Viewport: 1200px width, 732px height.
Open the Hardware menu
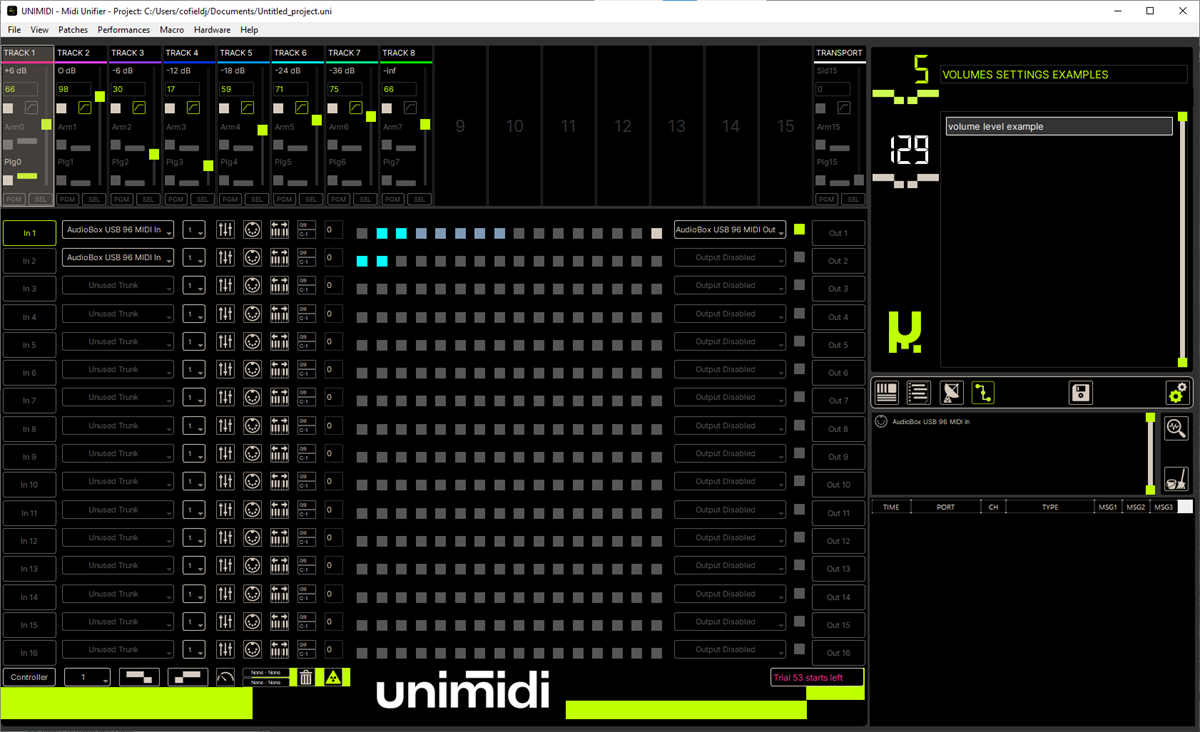click(212, 30)
